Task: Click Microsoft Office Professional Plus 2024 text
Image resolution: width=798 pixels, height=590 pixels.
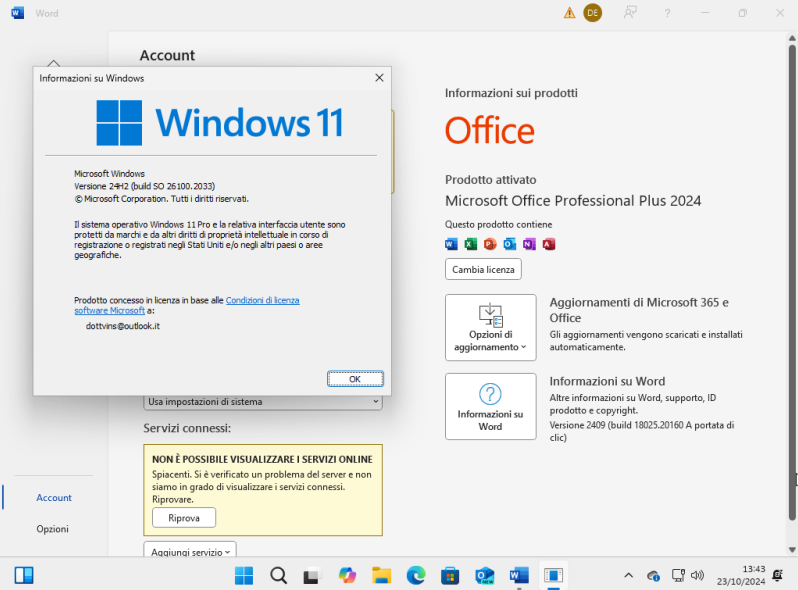Action: pos(573,201)
